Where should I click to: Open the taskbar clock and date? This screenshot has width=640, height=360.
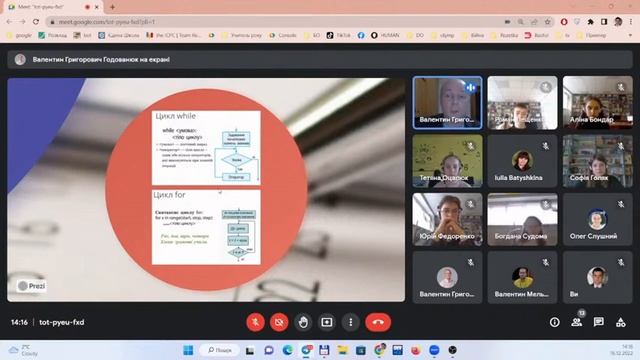click(x=622, y=350)
